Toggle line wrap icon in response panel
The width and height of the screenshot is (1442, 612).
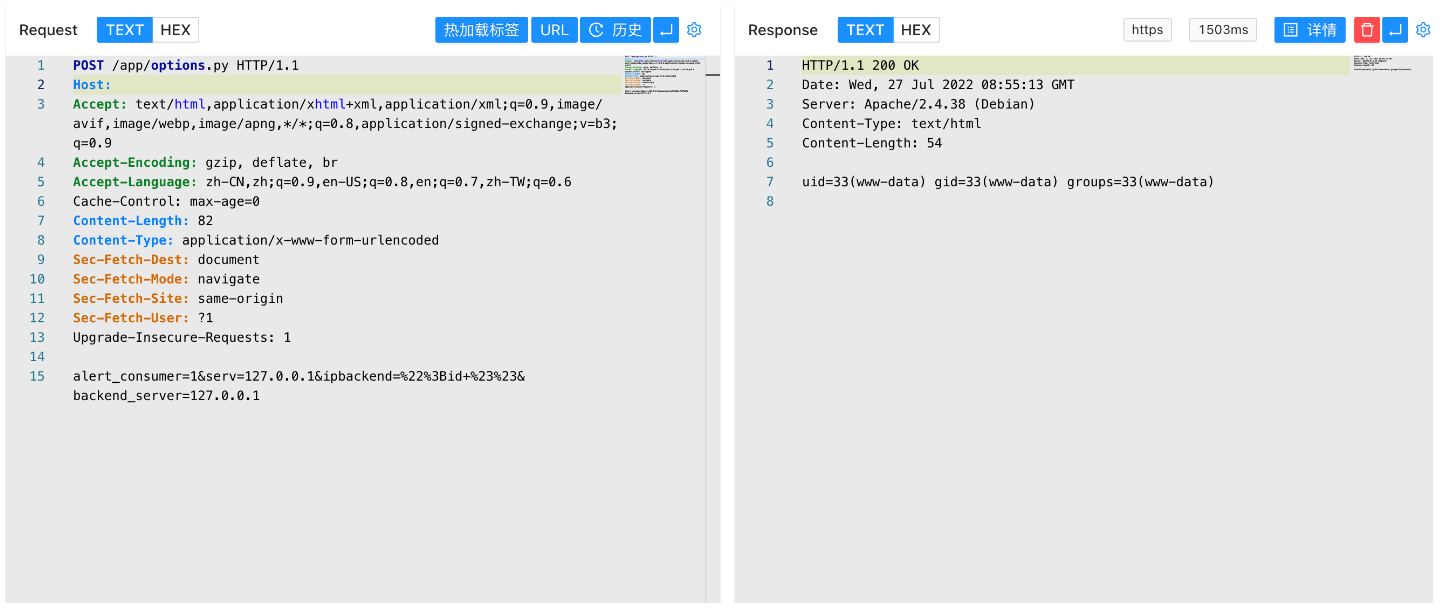pos(1395,30)
